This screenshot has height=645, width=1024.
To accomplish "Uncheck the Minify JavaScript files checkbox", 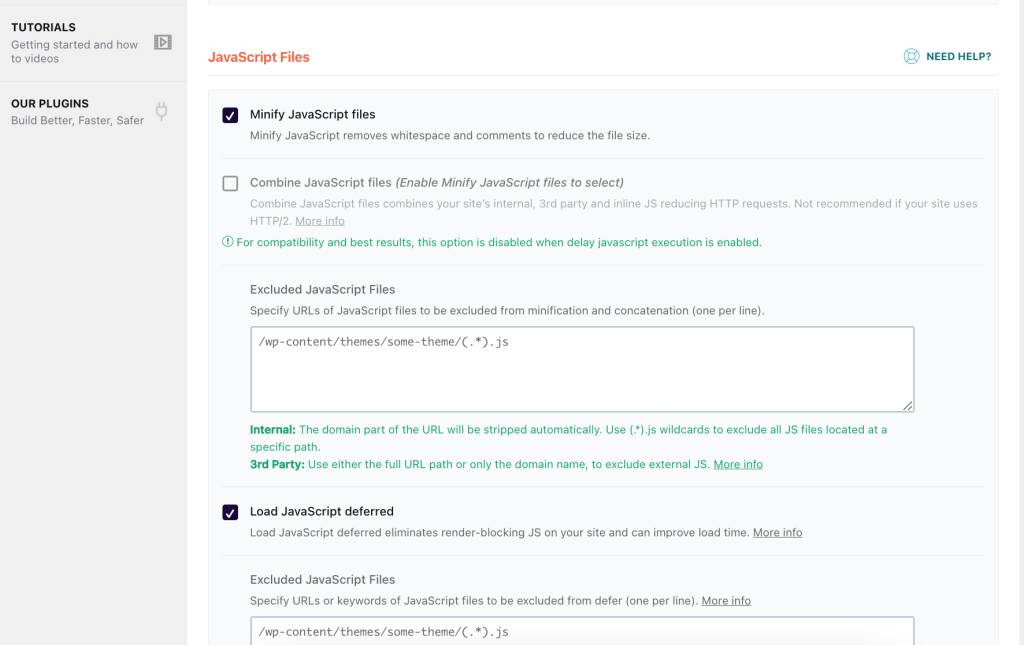I will click(x=230, y=115).
